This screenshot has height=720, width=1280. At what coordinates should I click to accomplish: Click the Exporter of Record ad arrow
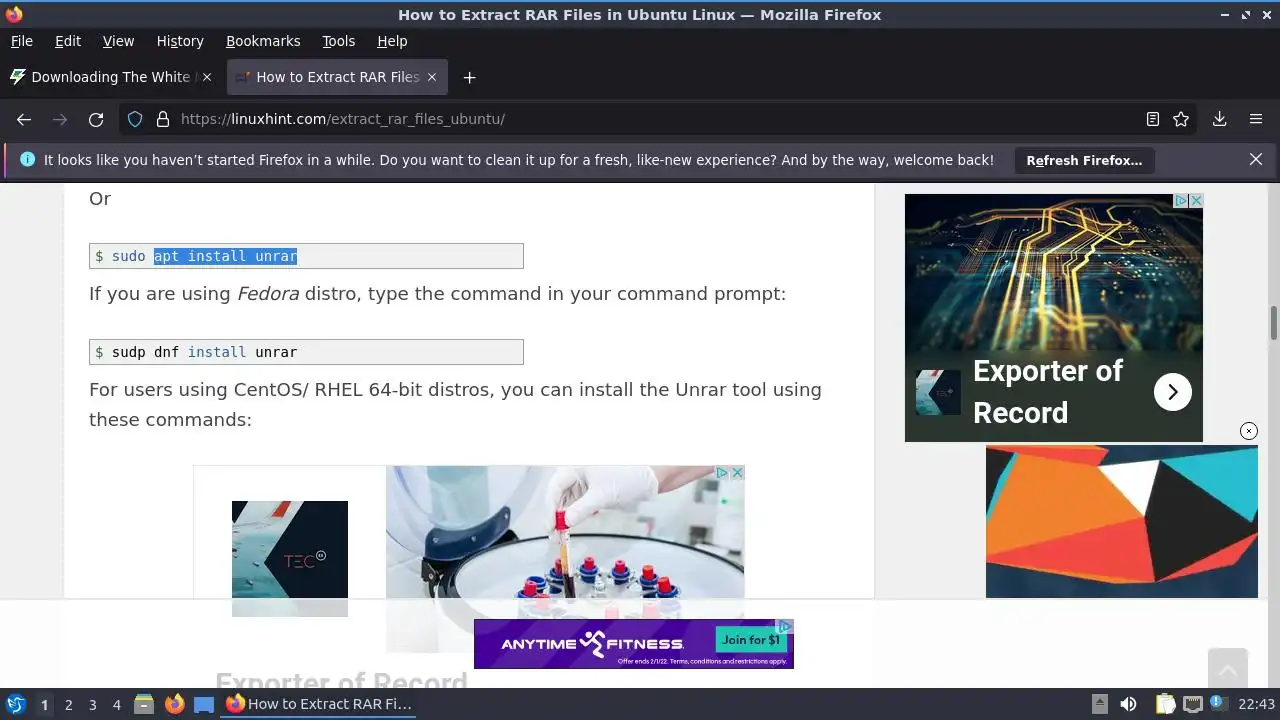click(1172, 392)
